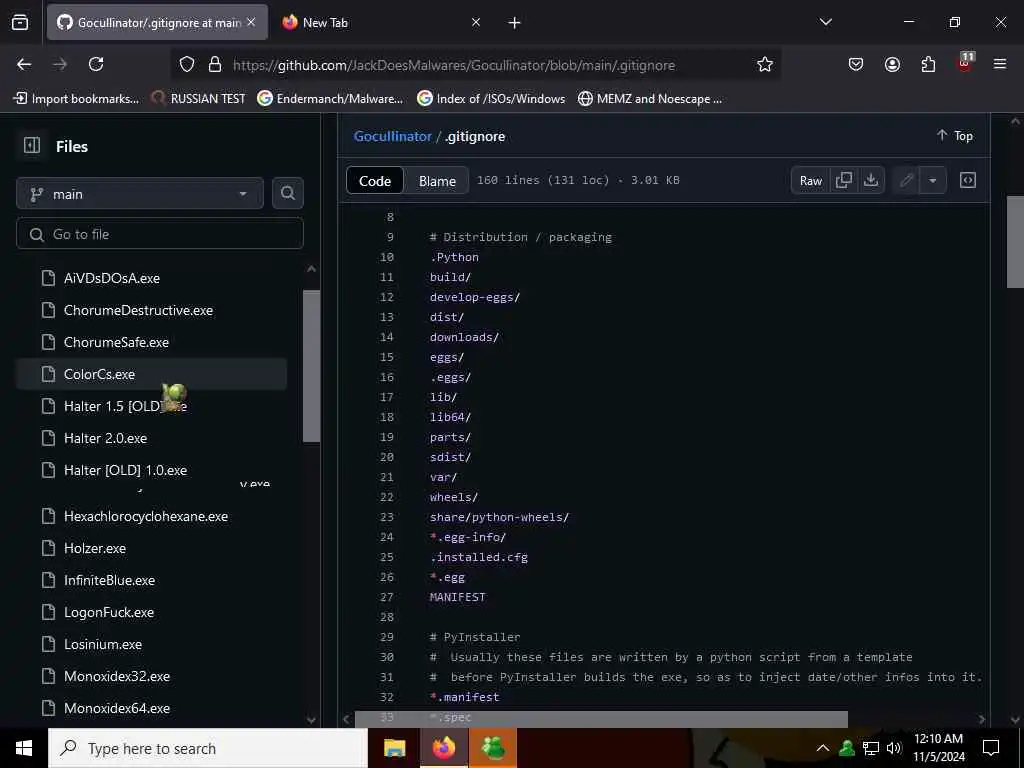The image size is (1024, 768).
Task: Open the Gocullinator breadcrumb link
Action: point(392,136)
